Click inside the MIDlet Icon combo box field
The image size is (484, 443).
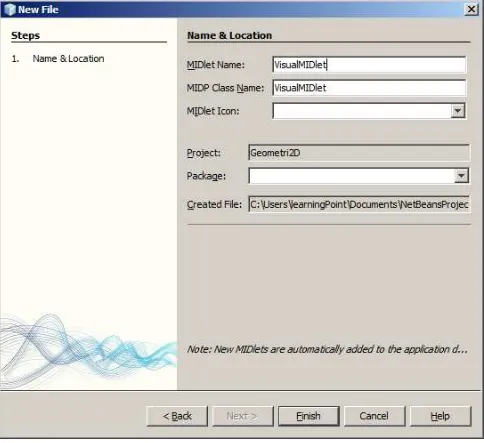[362, 111]
